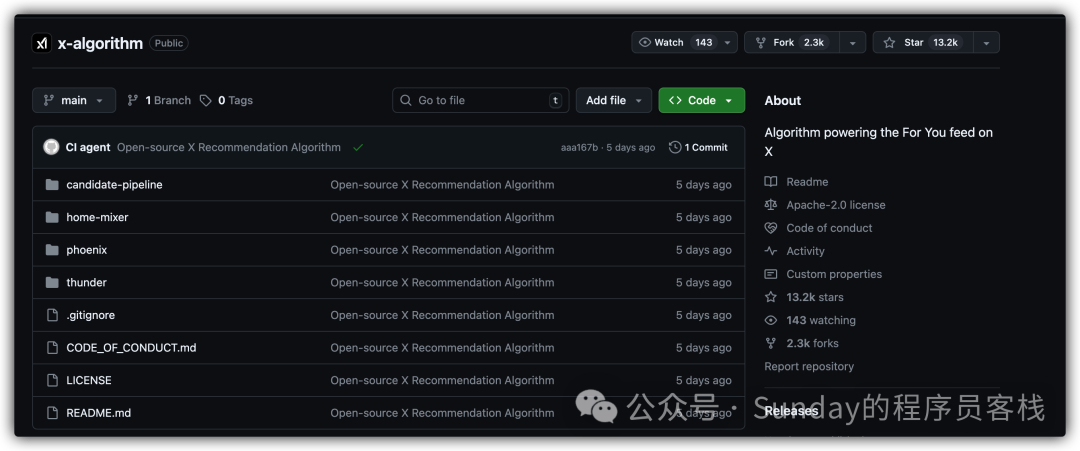Open the green Code dropdown button

701,101
